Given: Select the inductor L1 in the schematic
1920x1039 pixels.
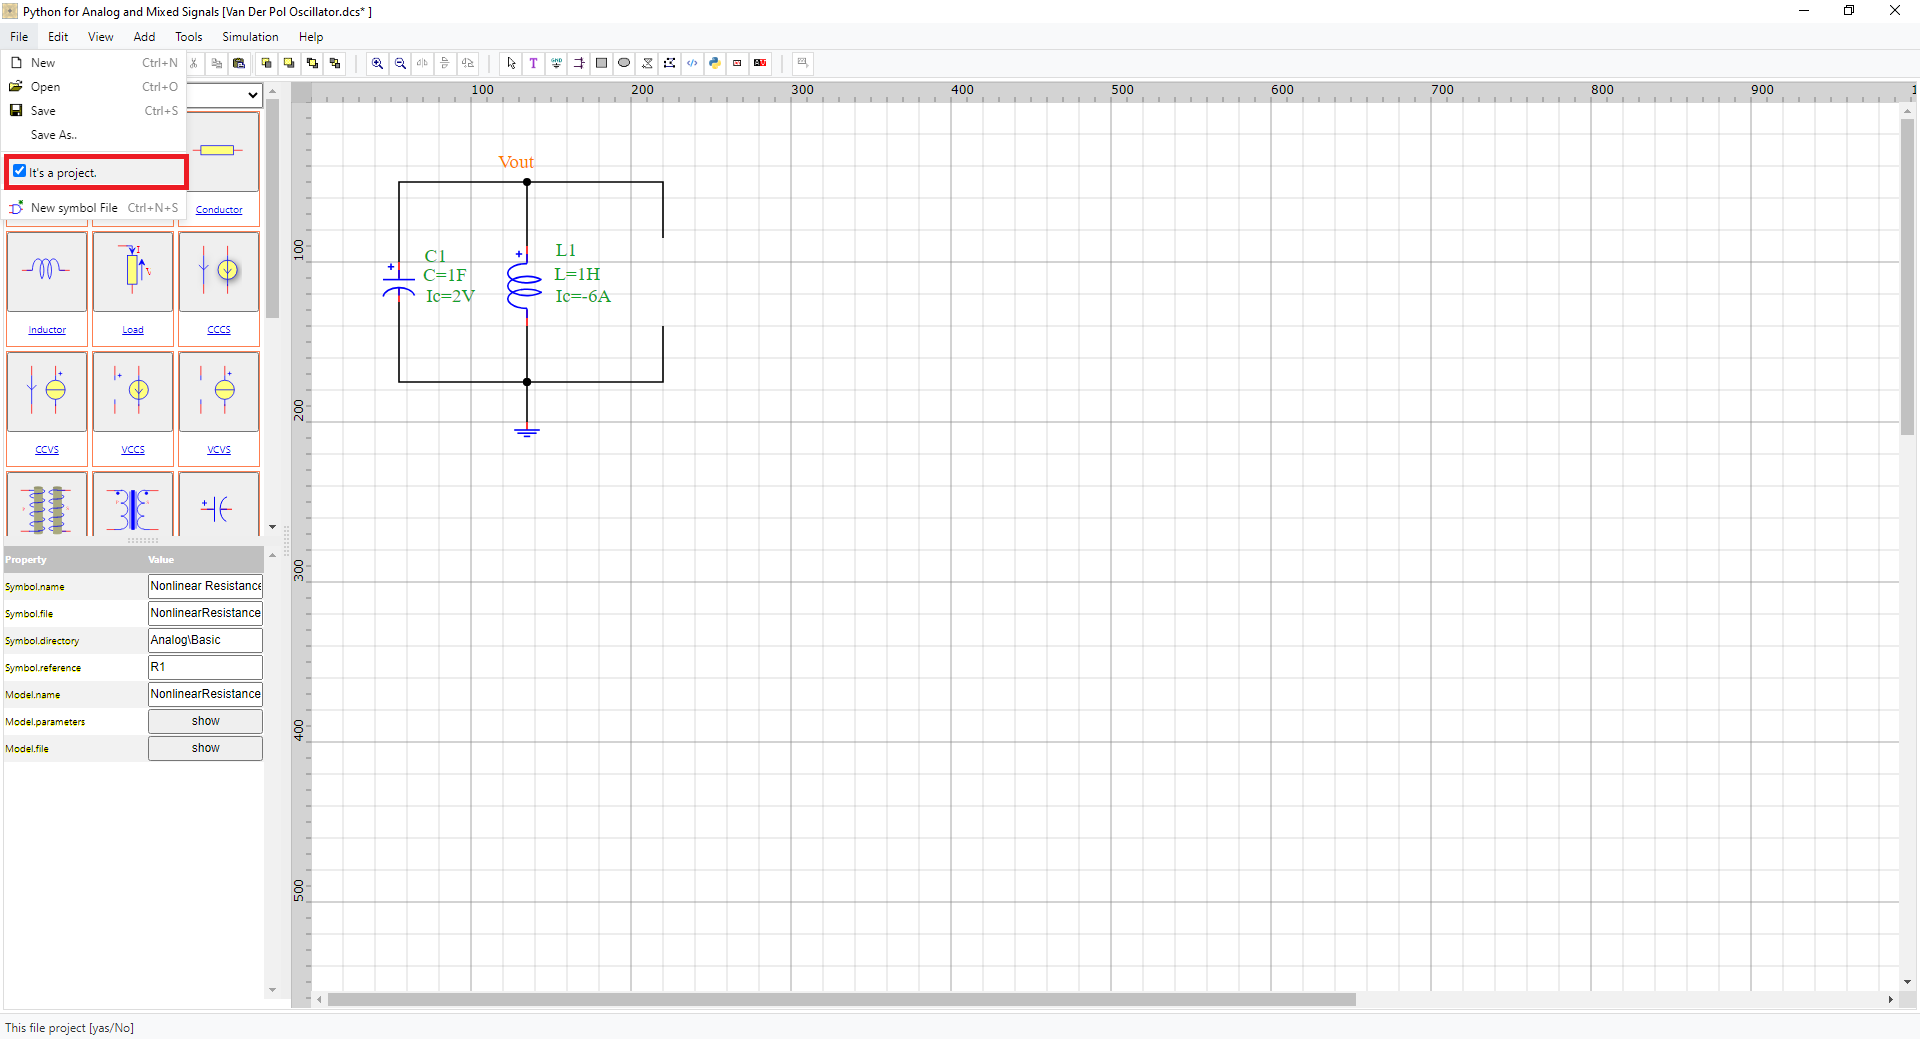Looking at the screenshot, I should click(525, 285).
